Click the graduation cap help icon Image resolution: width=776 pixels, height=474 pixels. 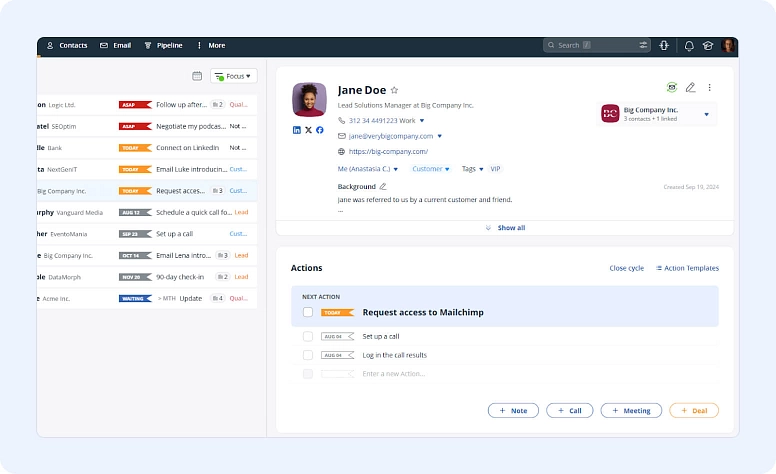point(708,46)
